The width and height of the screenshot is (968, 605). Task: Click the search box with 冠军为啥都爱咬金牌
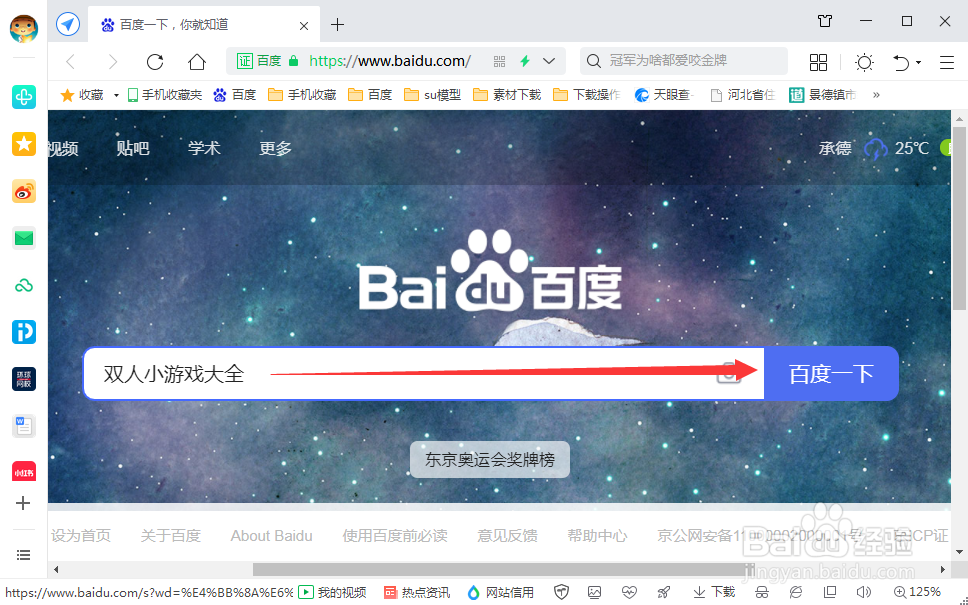point(683,61)
